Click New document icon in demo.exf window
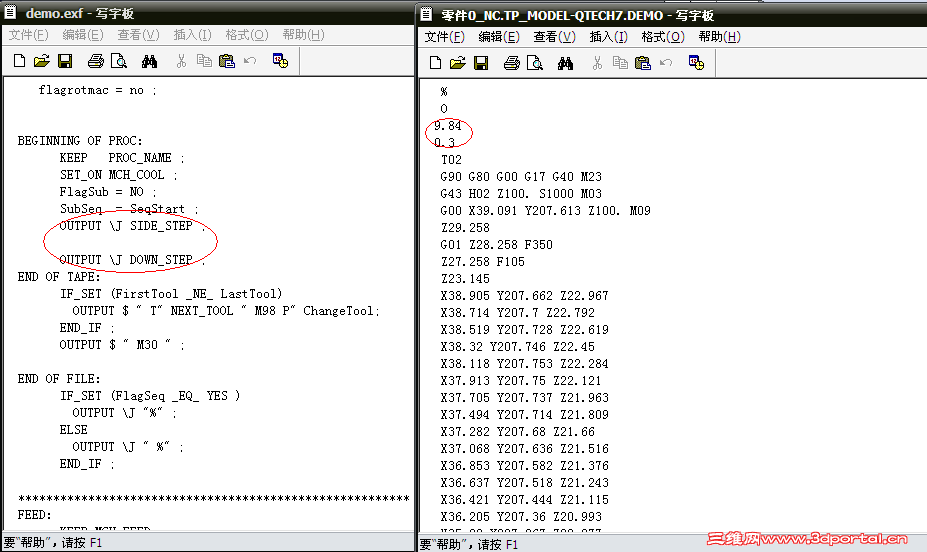927x552 pixels. click(20, 61)
